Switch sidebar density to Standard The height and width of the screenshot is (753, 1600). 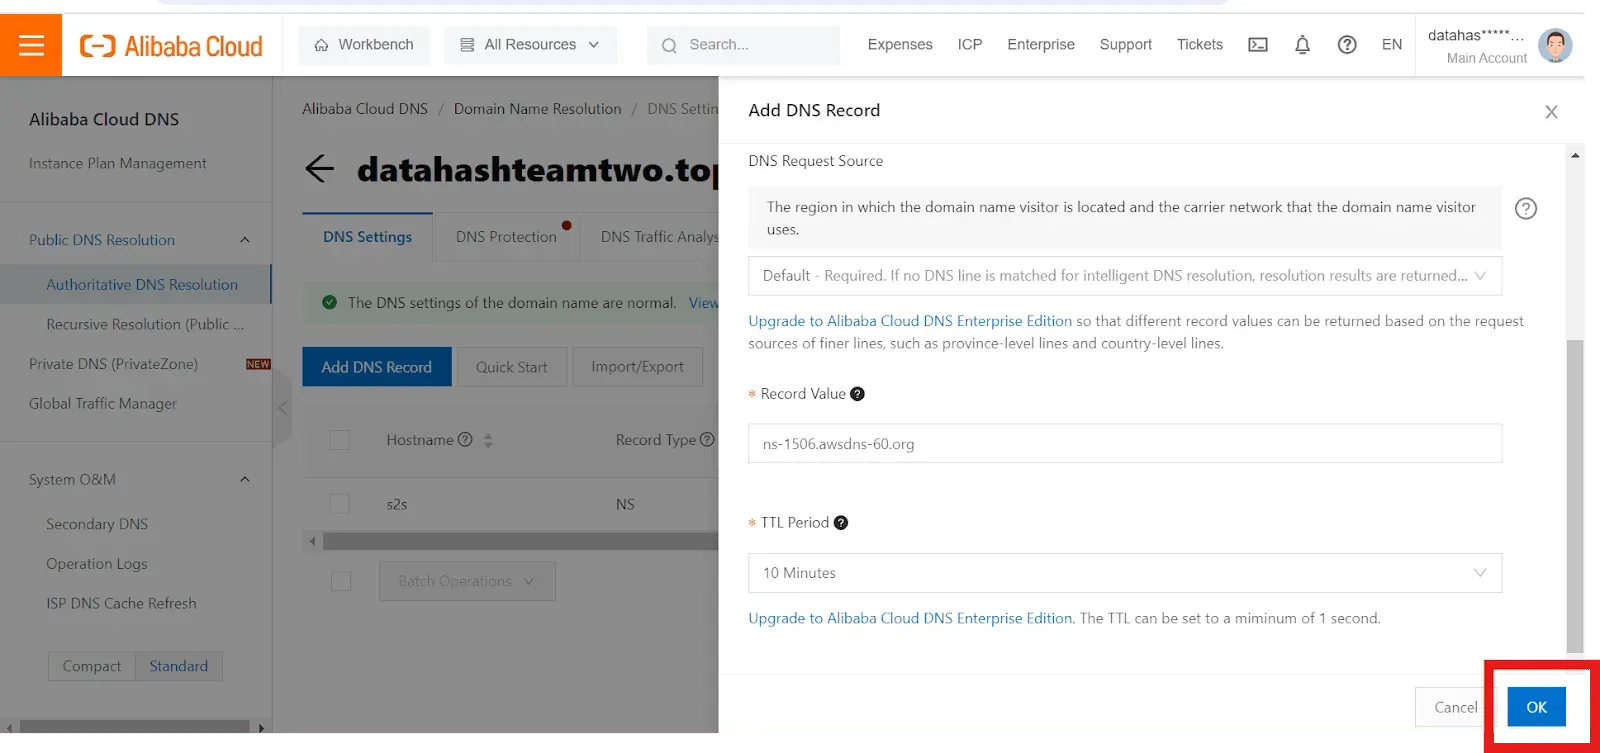point(179,667)
